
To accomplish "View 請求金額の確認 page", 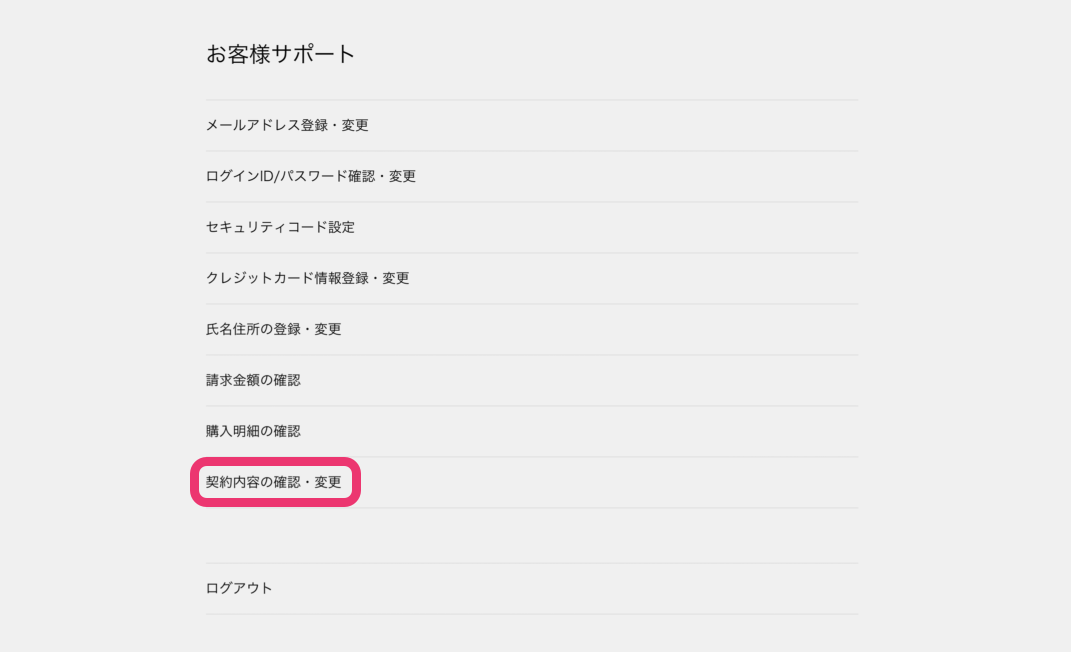I will click(x=253, y=380).
